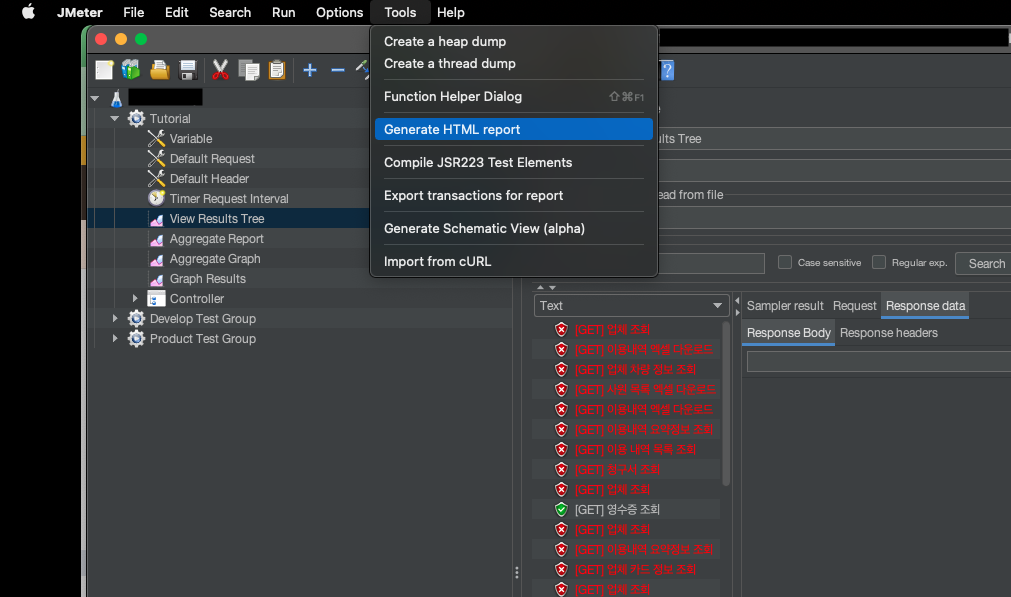Screen dimensions: 1011x597
Task: Collapse the Tutorial thread group
Action: click(115, 118)
